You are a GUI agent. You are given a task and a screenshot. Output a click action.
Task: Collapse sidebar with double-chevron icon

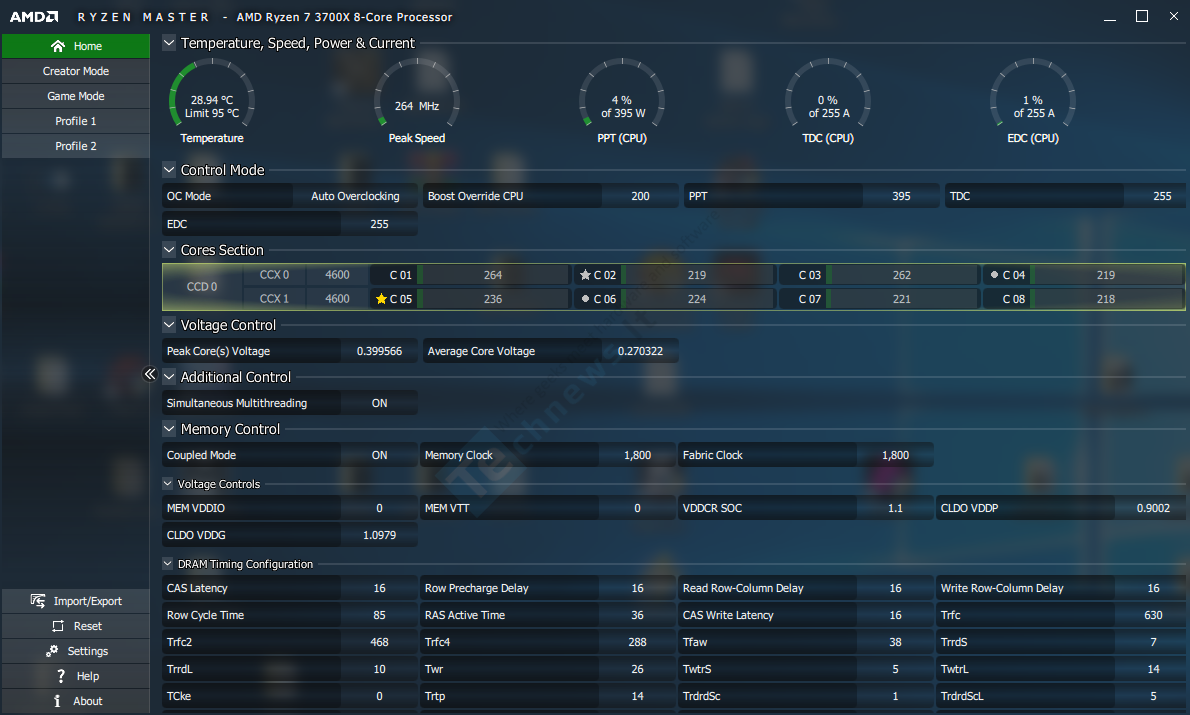[x=150, y=374]
